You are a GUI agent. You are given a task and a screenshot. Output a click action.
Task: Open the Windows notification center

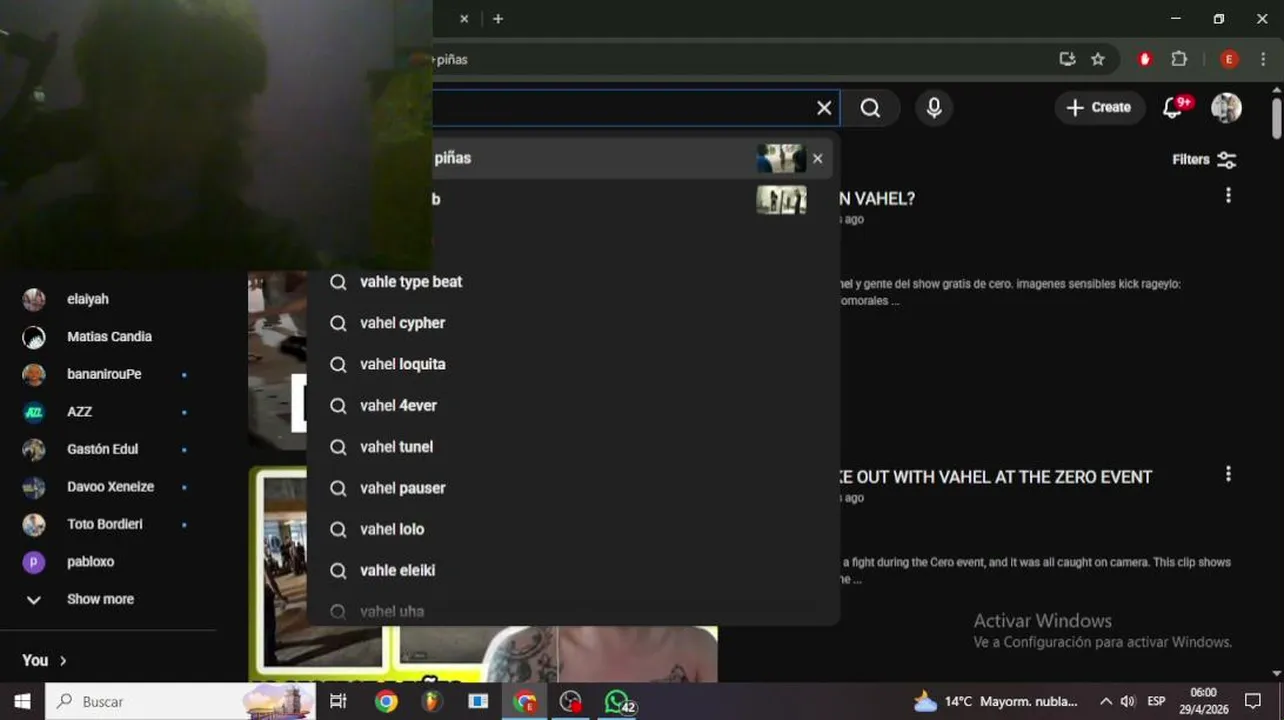tap(1253, 701)
